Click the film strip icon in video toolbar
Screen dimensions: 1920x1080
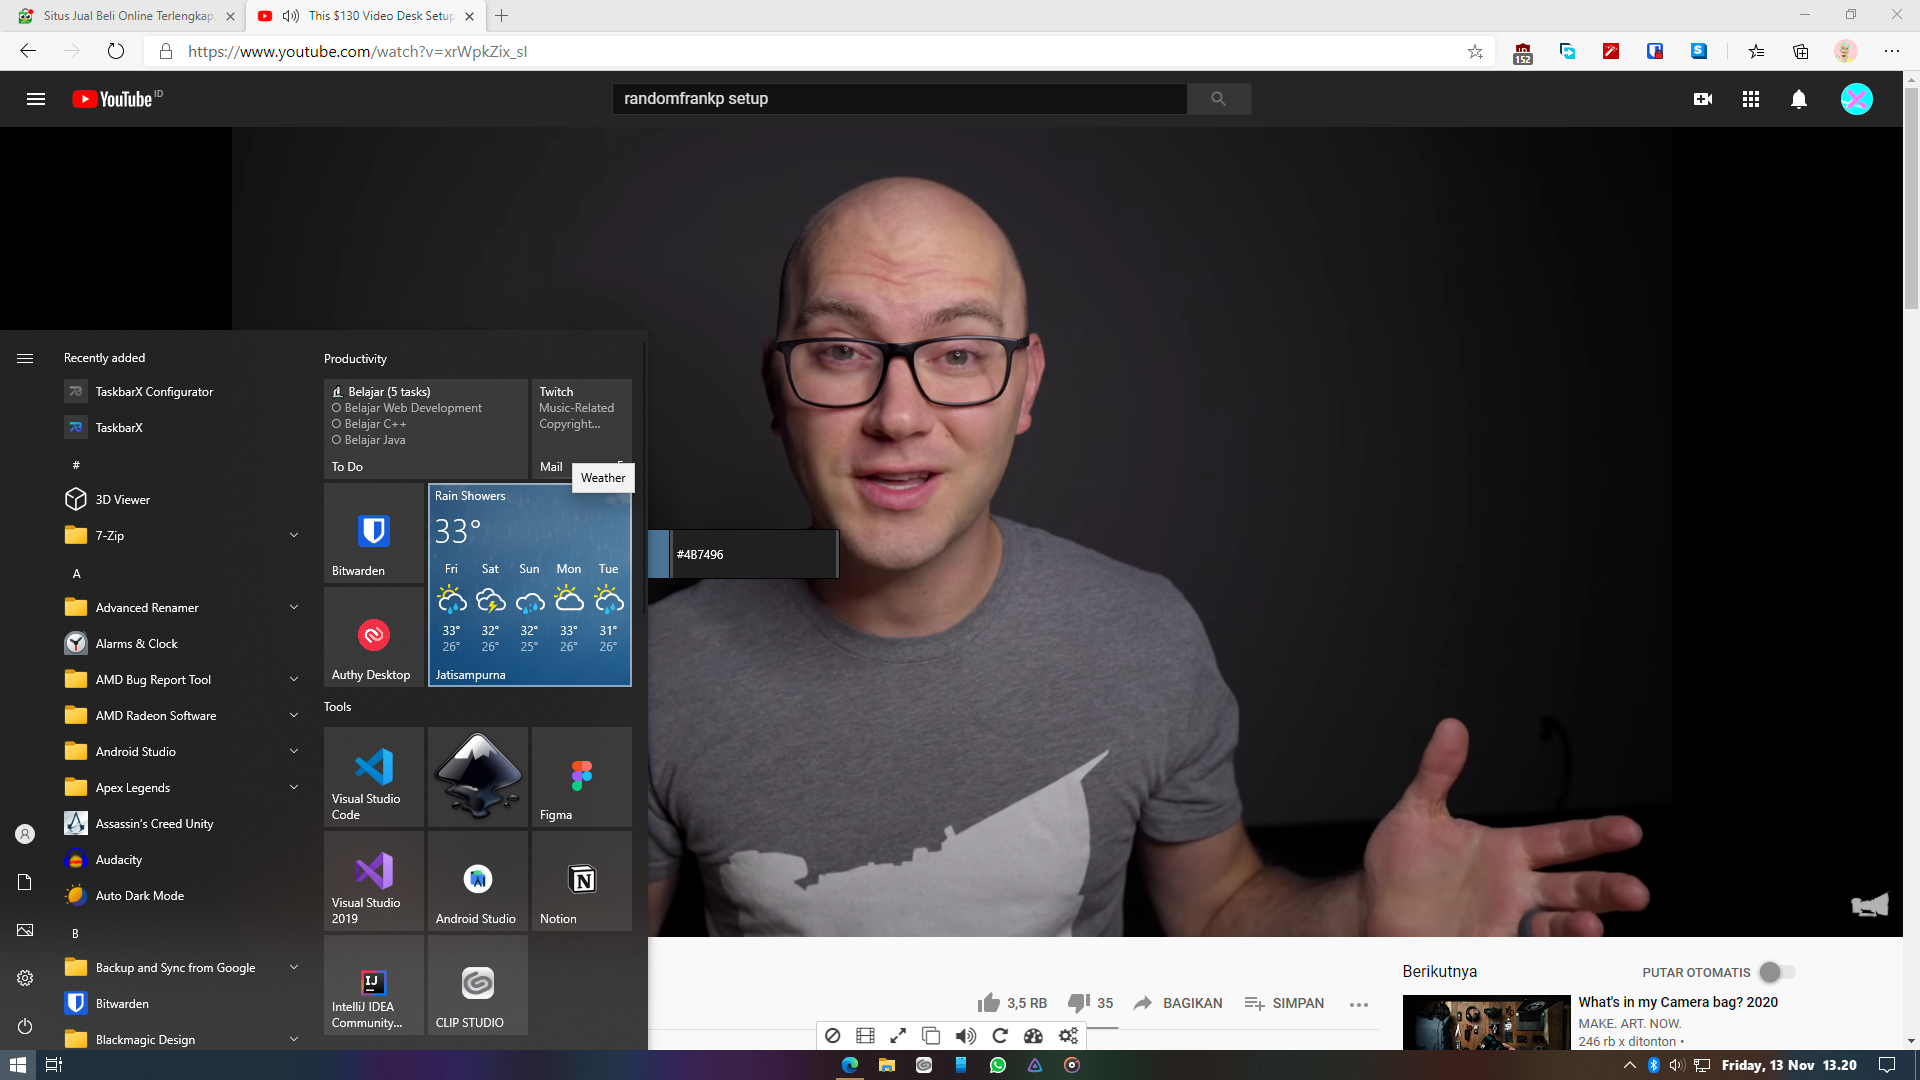[x=865, y=1036]
